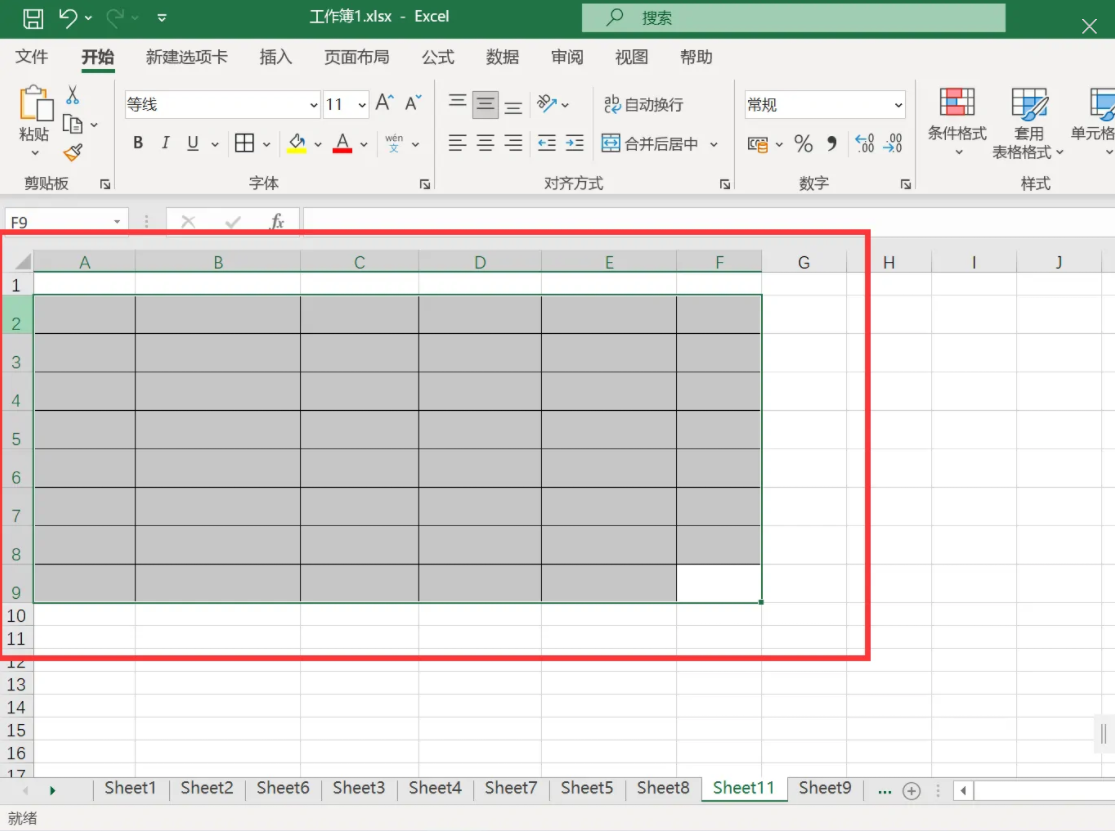Viewport: 1115px width, 831px height.
Task: Click the 搜索 search box
Action: (793, 18)
